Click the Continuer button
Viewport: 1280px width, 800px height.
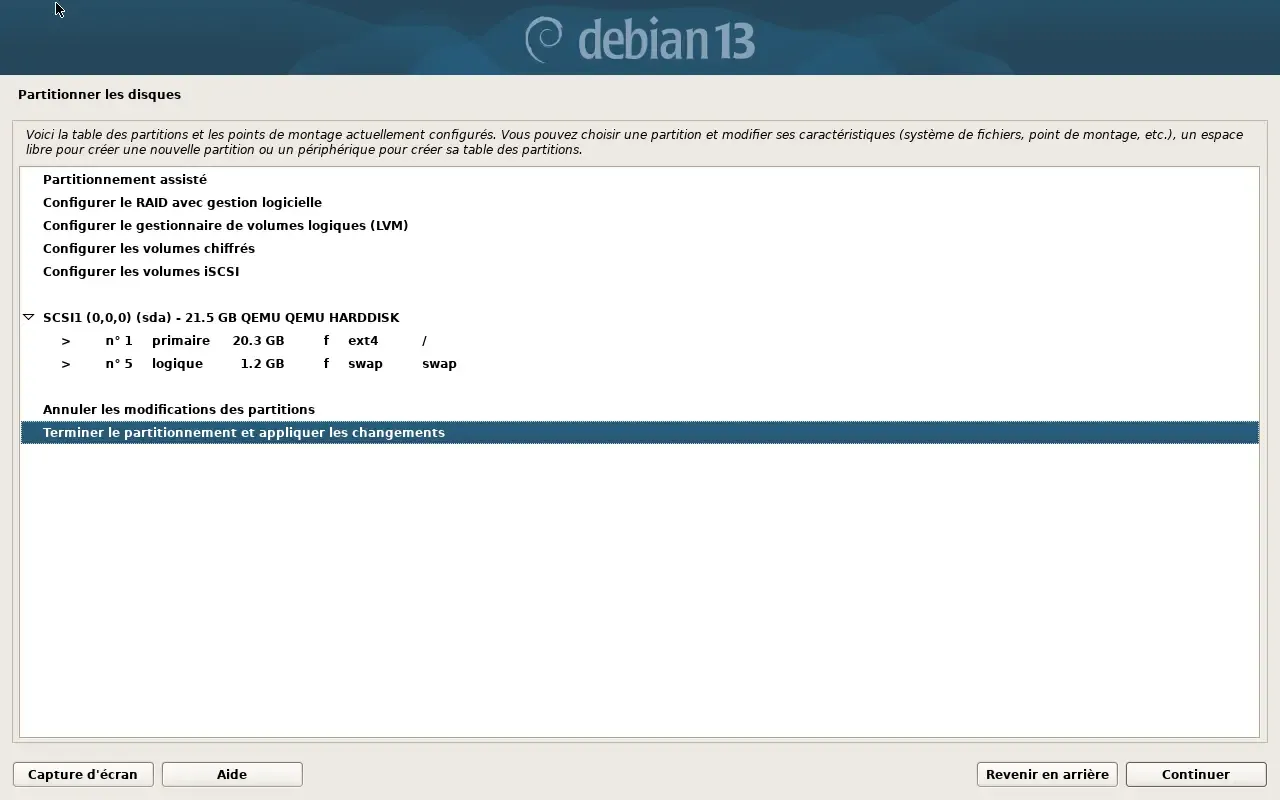pos(1196,774)
